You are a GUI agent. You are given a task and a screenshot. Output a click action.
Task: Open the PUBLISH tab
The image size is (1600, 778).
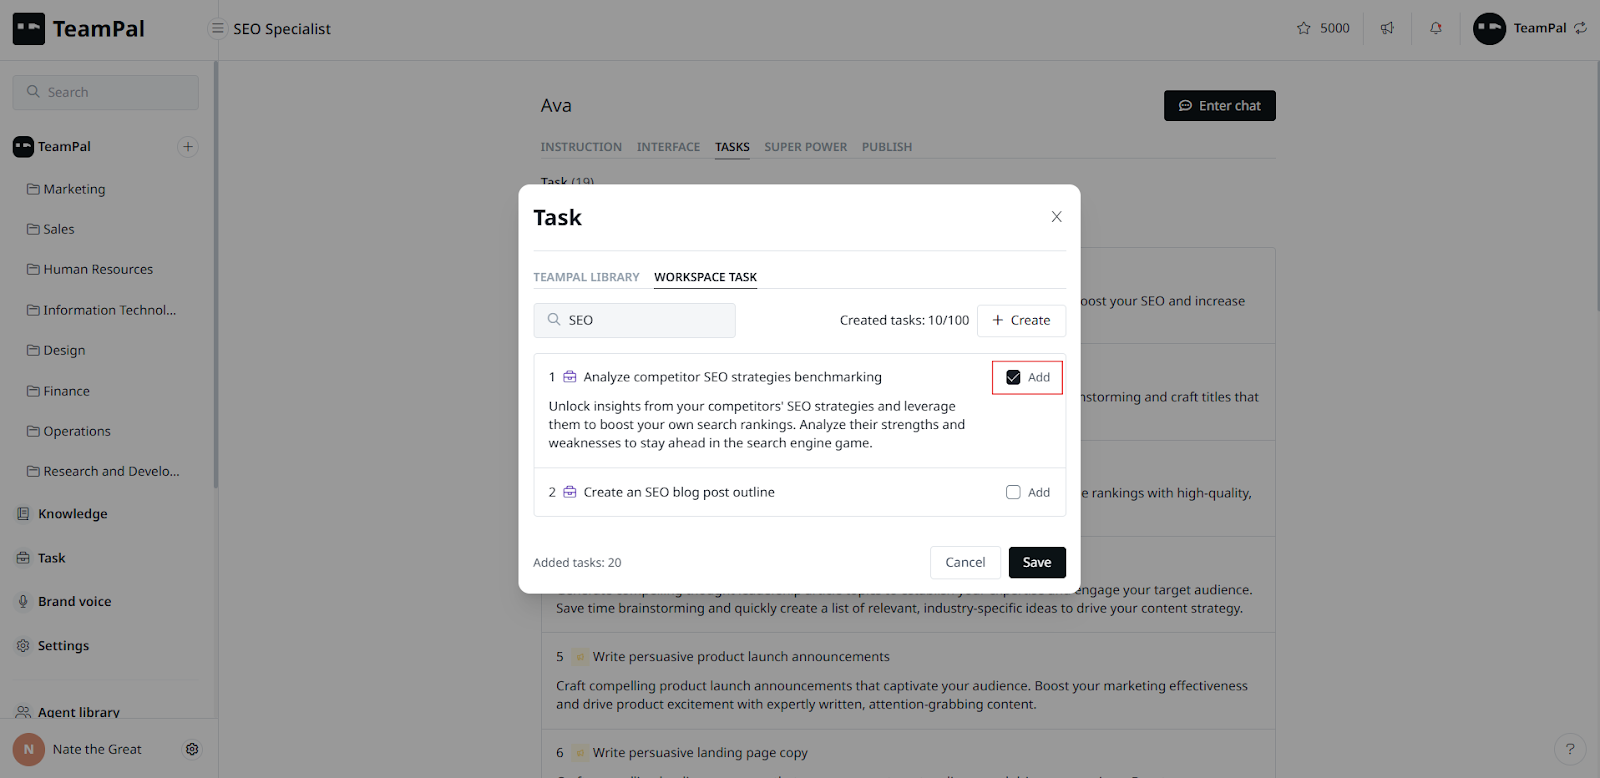click(x=887, y=147)
